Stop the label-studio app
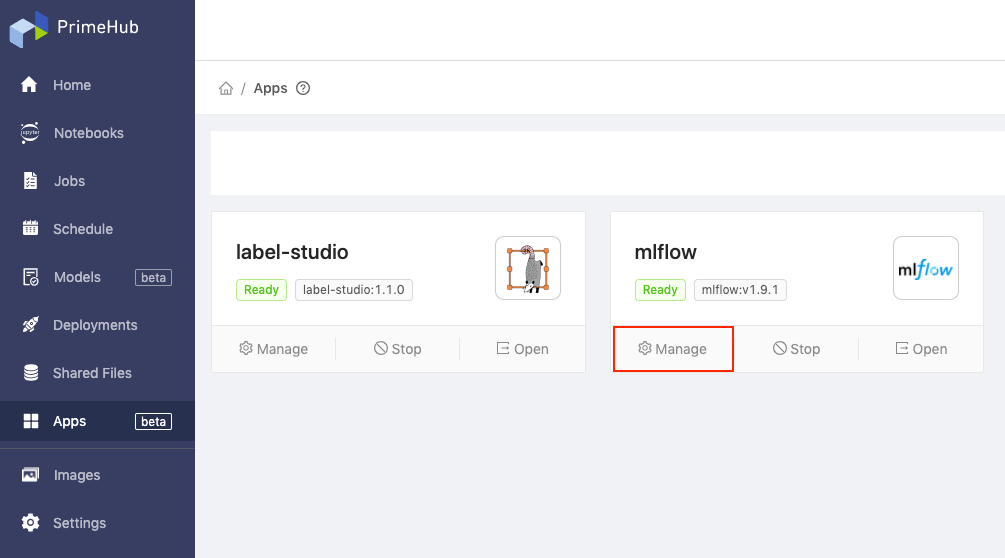The image size is (1005, 558). [397, 349]
